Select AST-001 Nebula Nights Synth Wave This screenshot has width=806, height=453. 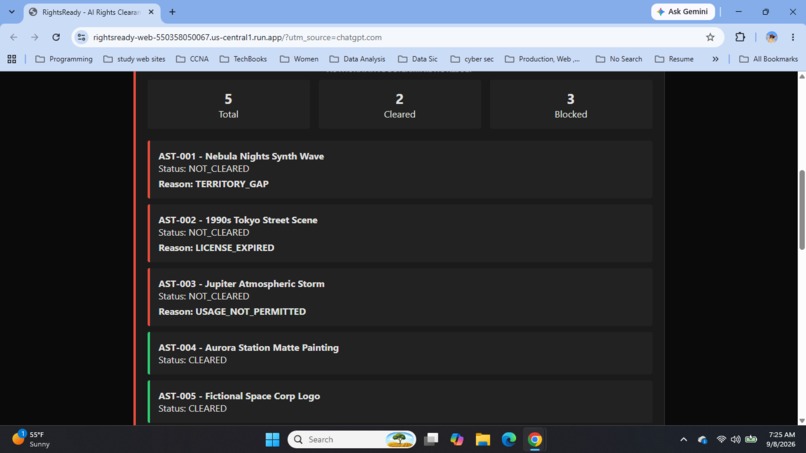pyautogui.click(x=400, y=170)
